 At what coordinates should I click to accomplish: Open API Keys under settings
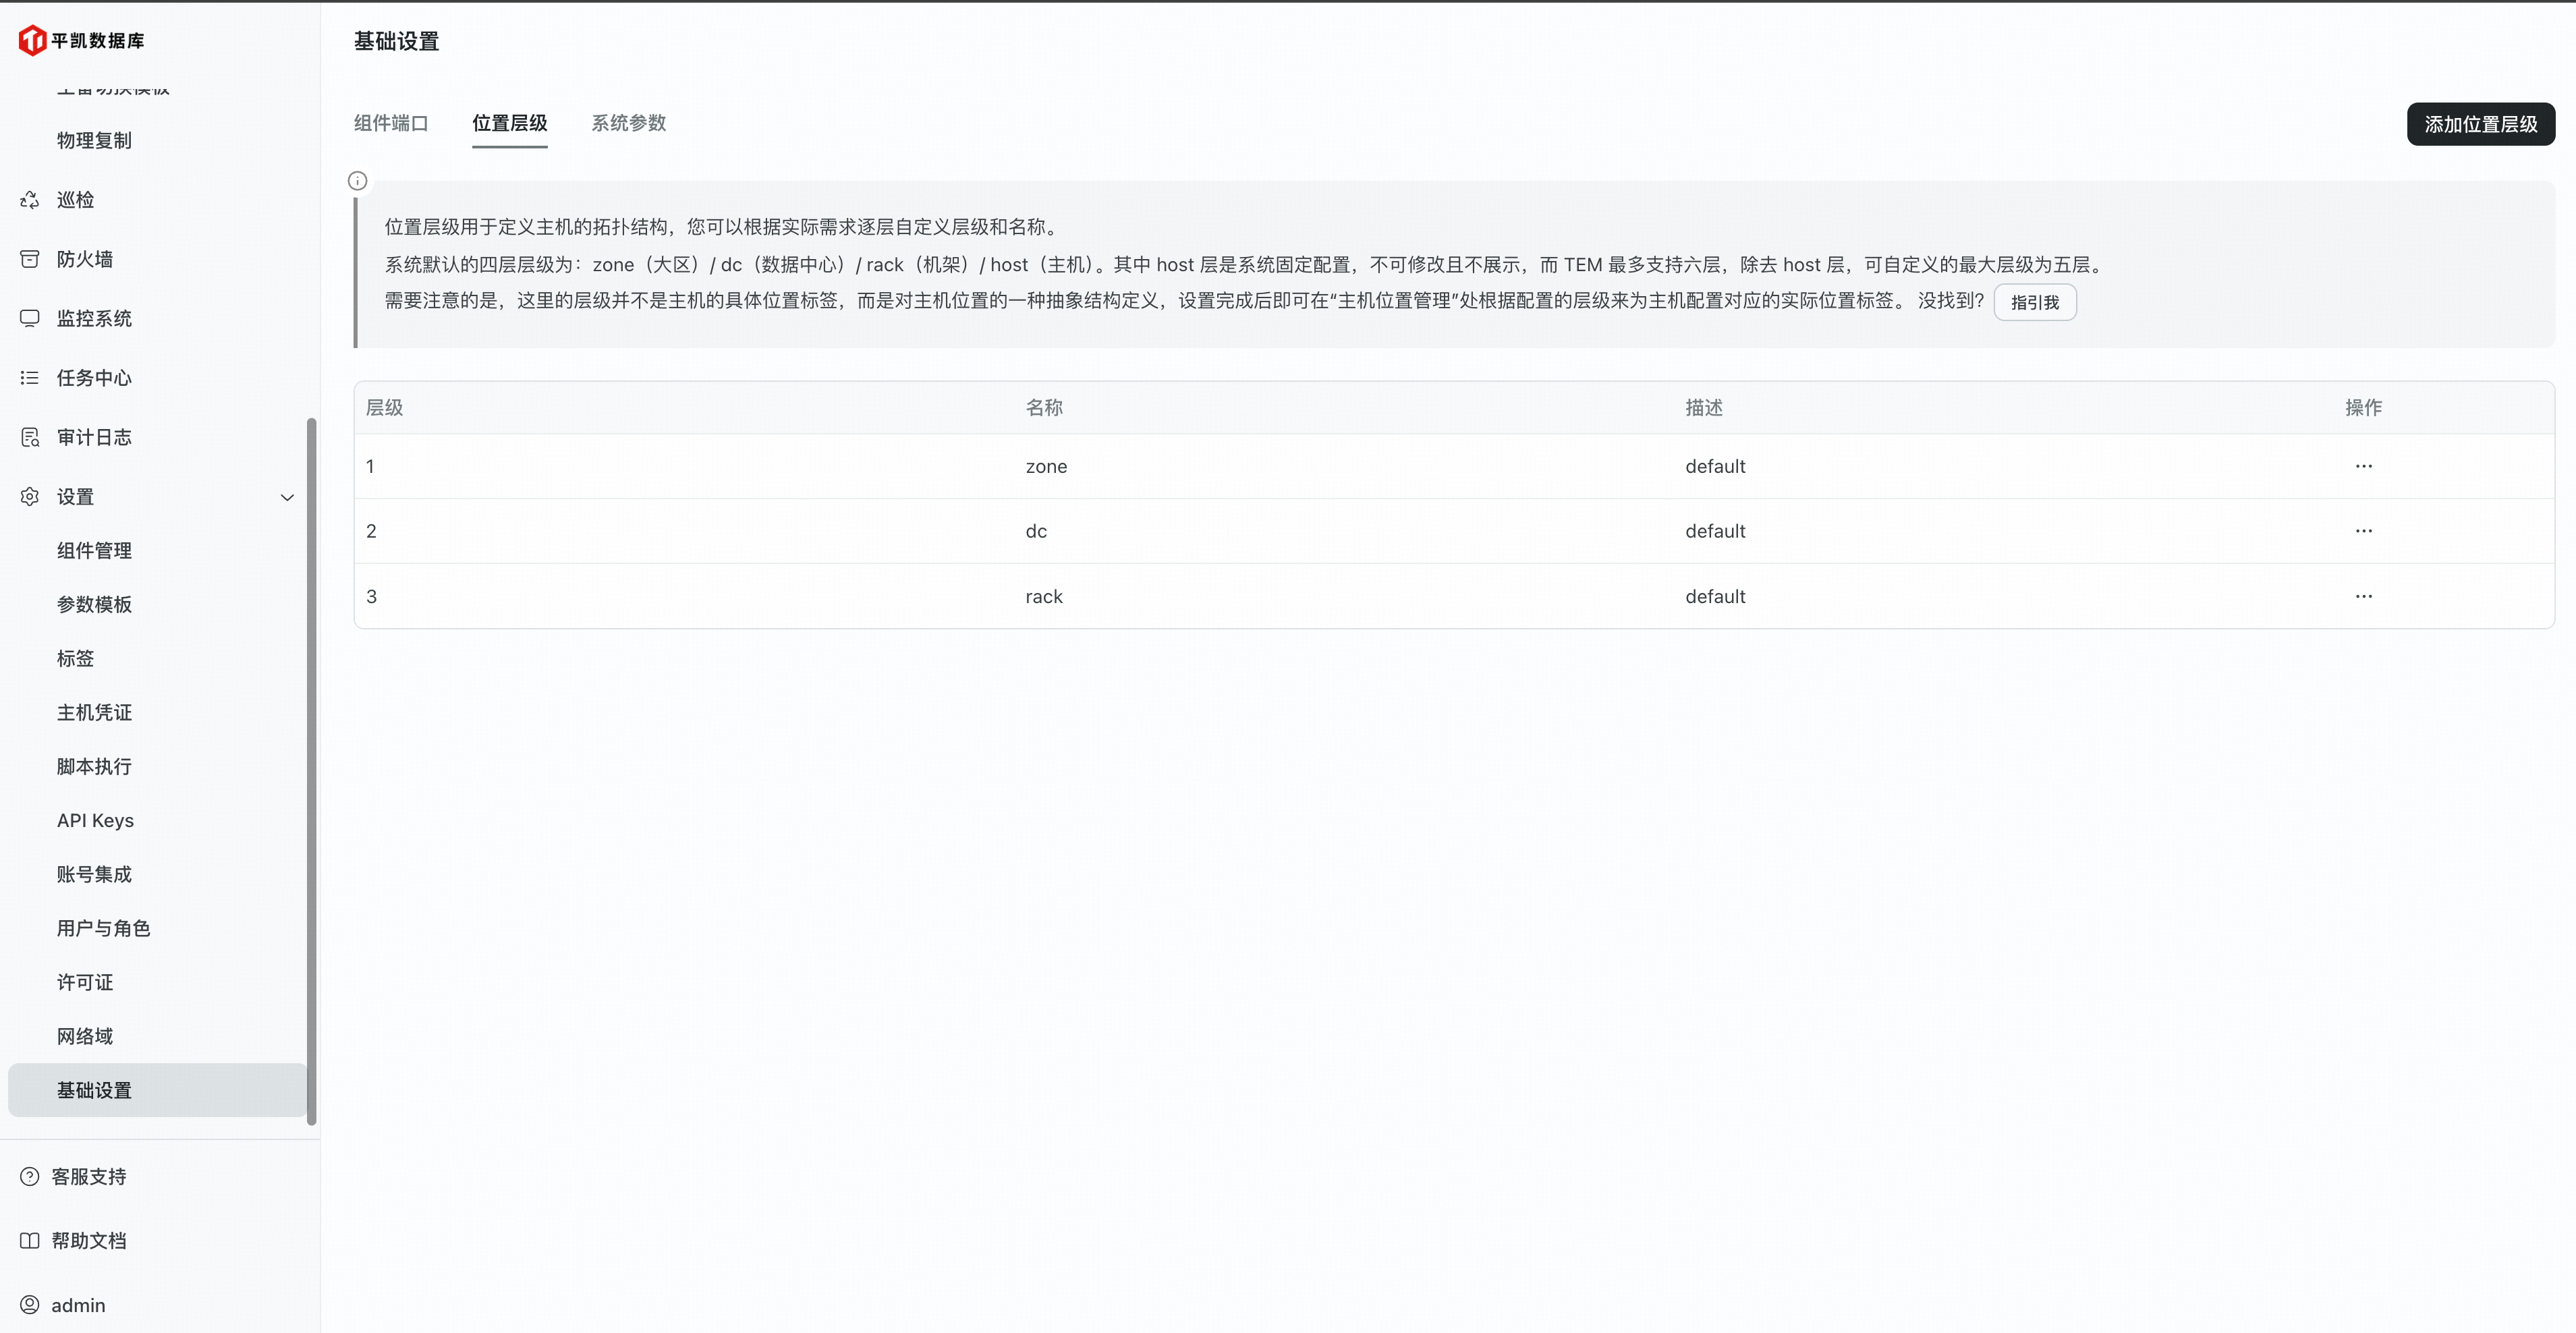[95, 821]
